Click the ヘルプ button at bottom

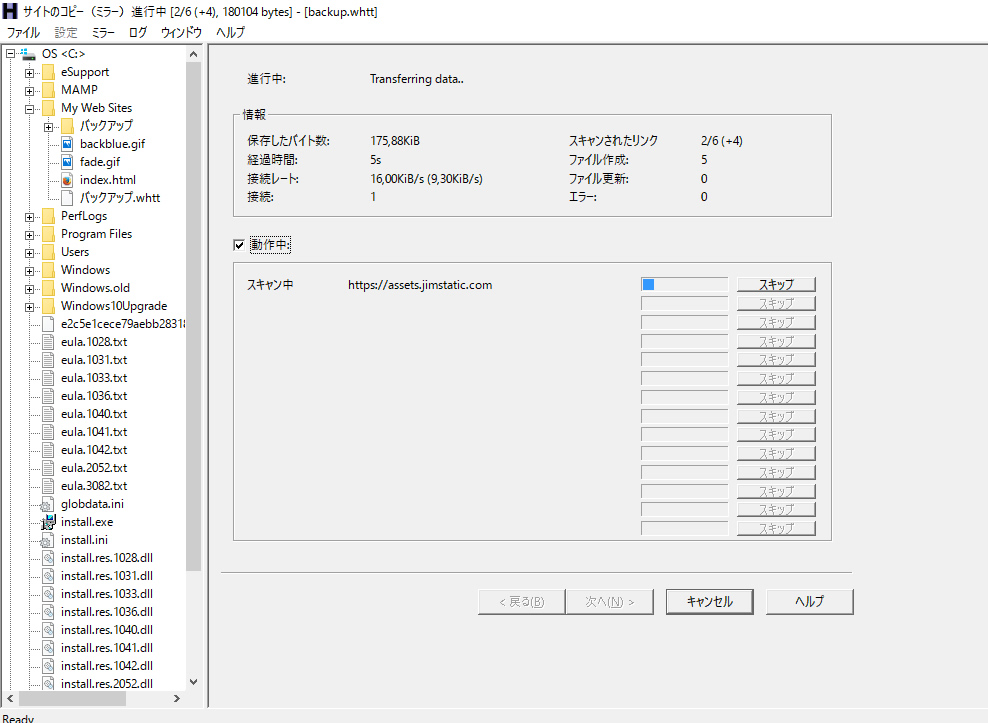point(809,601)
